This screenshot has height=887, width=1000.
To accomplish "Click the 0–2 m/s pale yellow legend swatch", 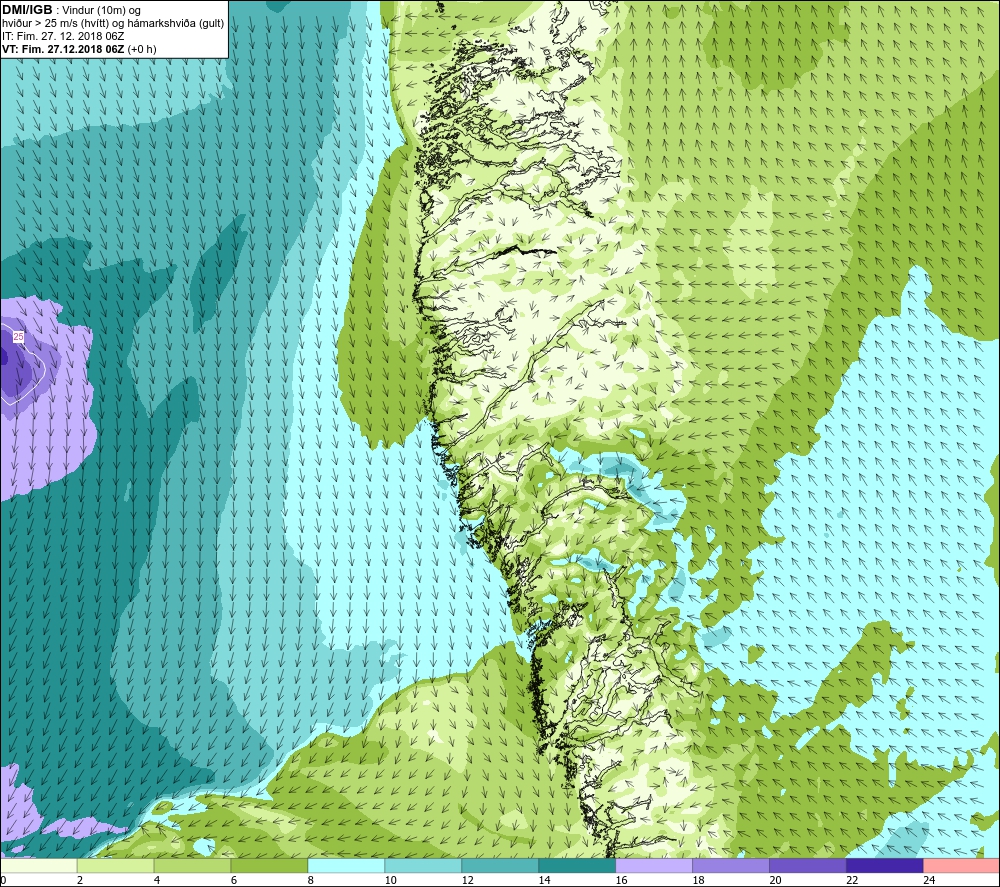I will point(39,866).
